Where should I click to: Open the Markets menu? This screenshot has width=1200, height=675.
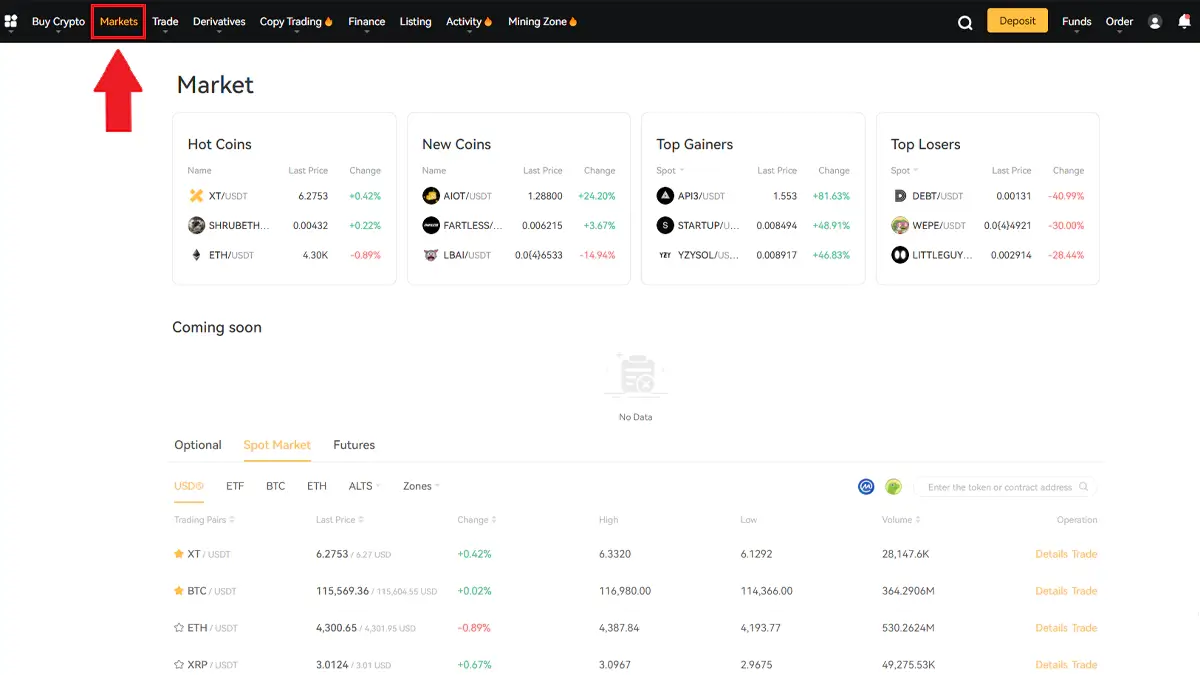pos(119,22)
